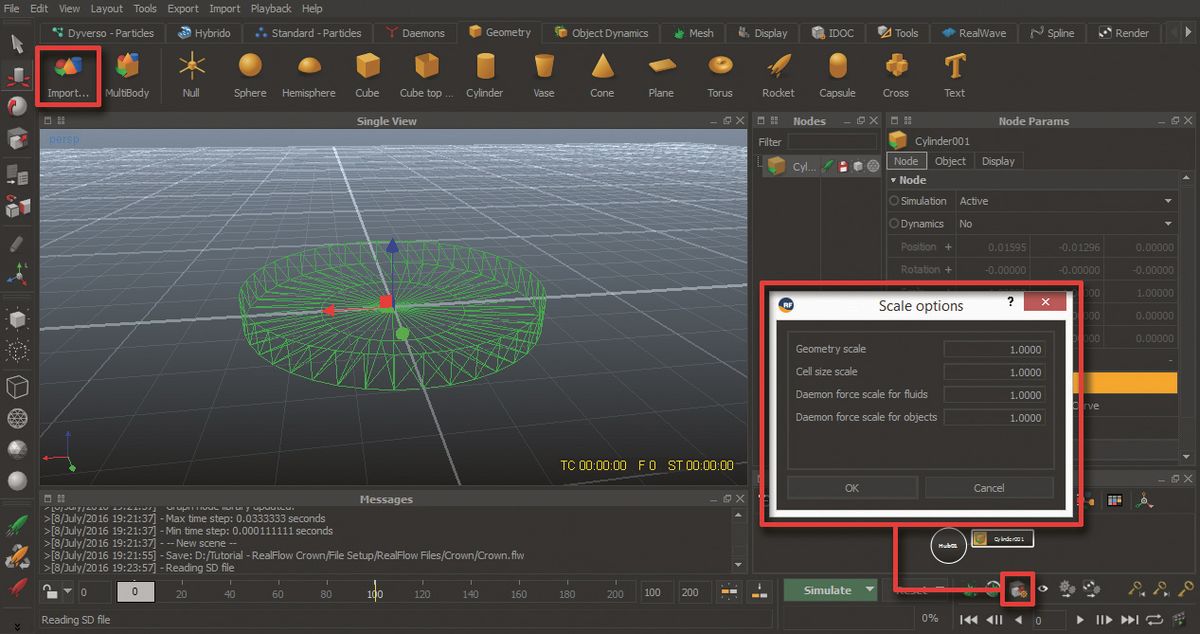Cancel the Scale options dialog
Viewport: 1200px width, 634px height.
[988, 487]
